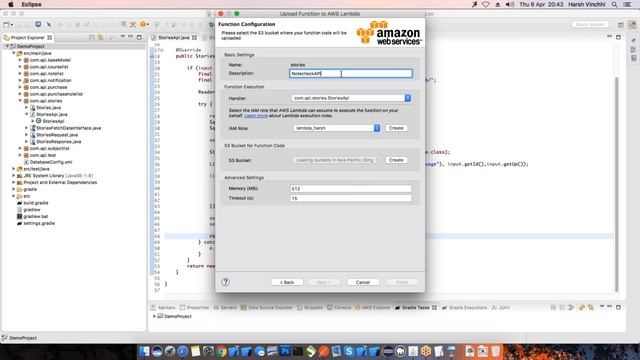
Task: Switch to the Gradle Executions tab
Action: coord(464,307)
